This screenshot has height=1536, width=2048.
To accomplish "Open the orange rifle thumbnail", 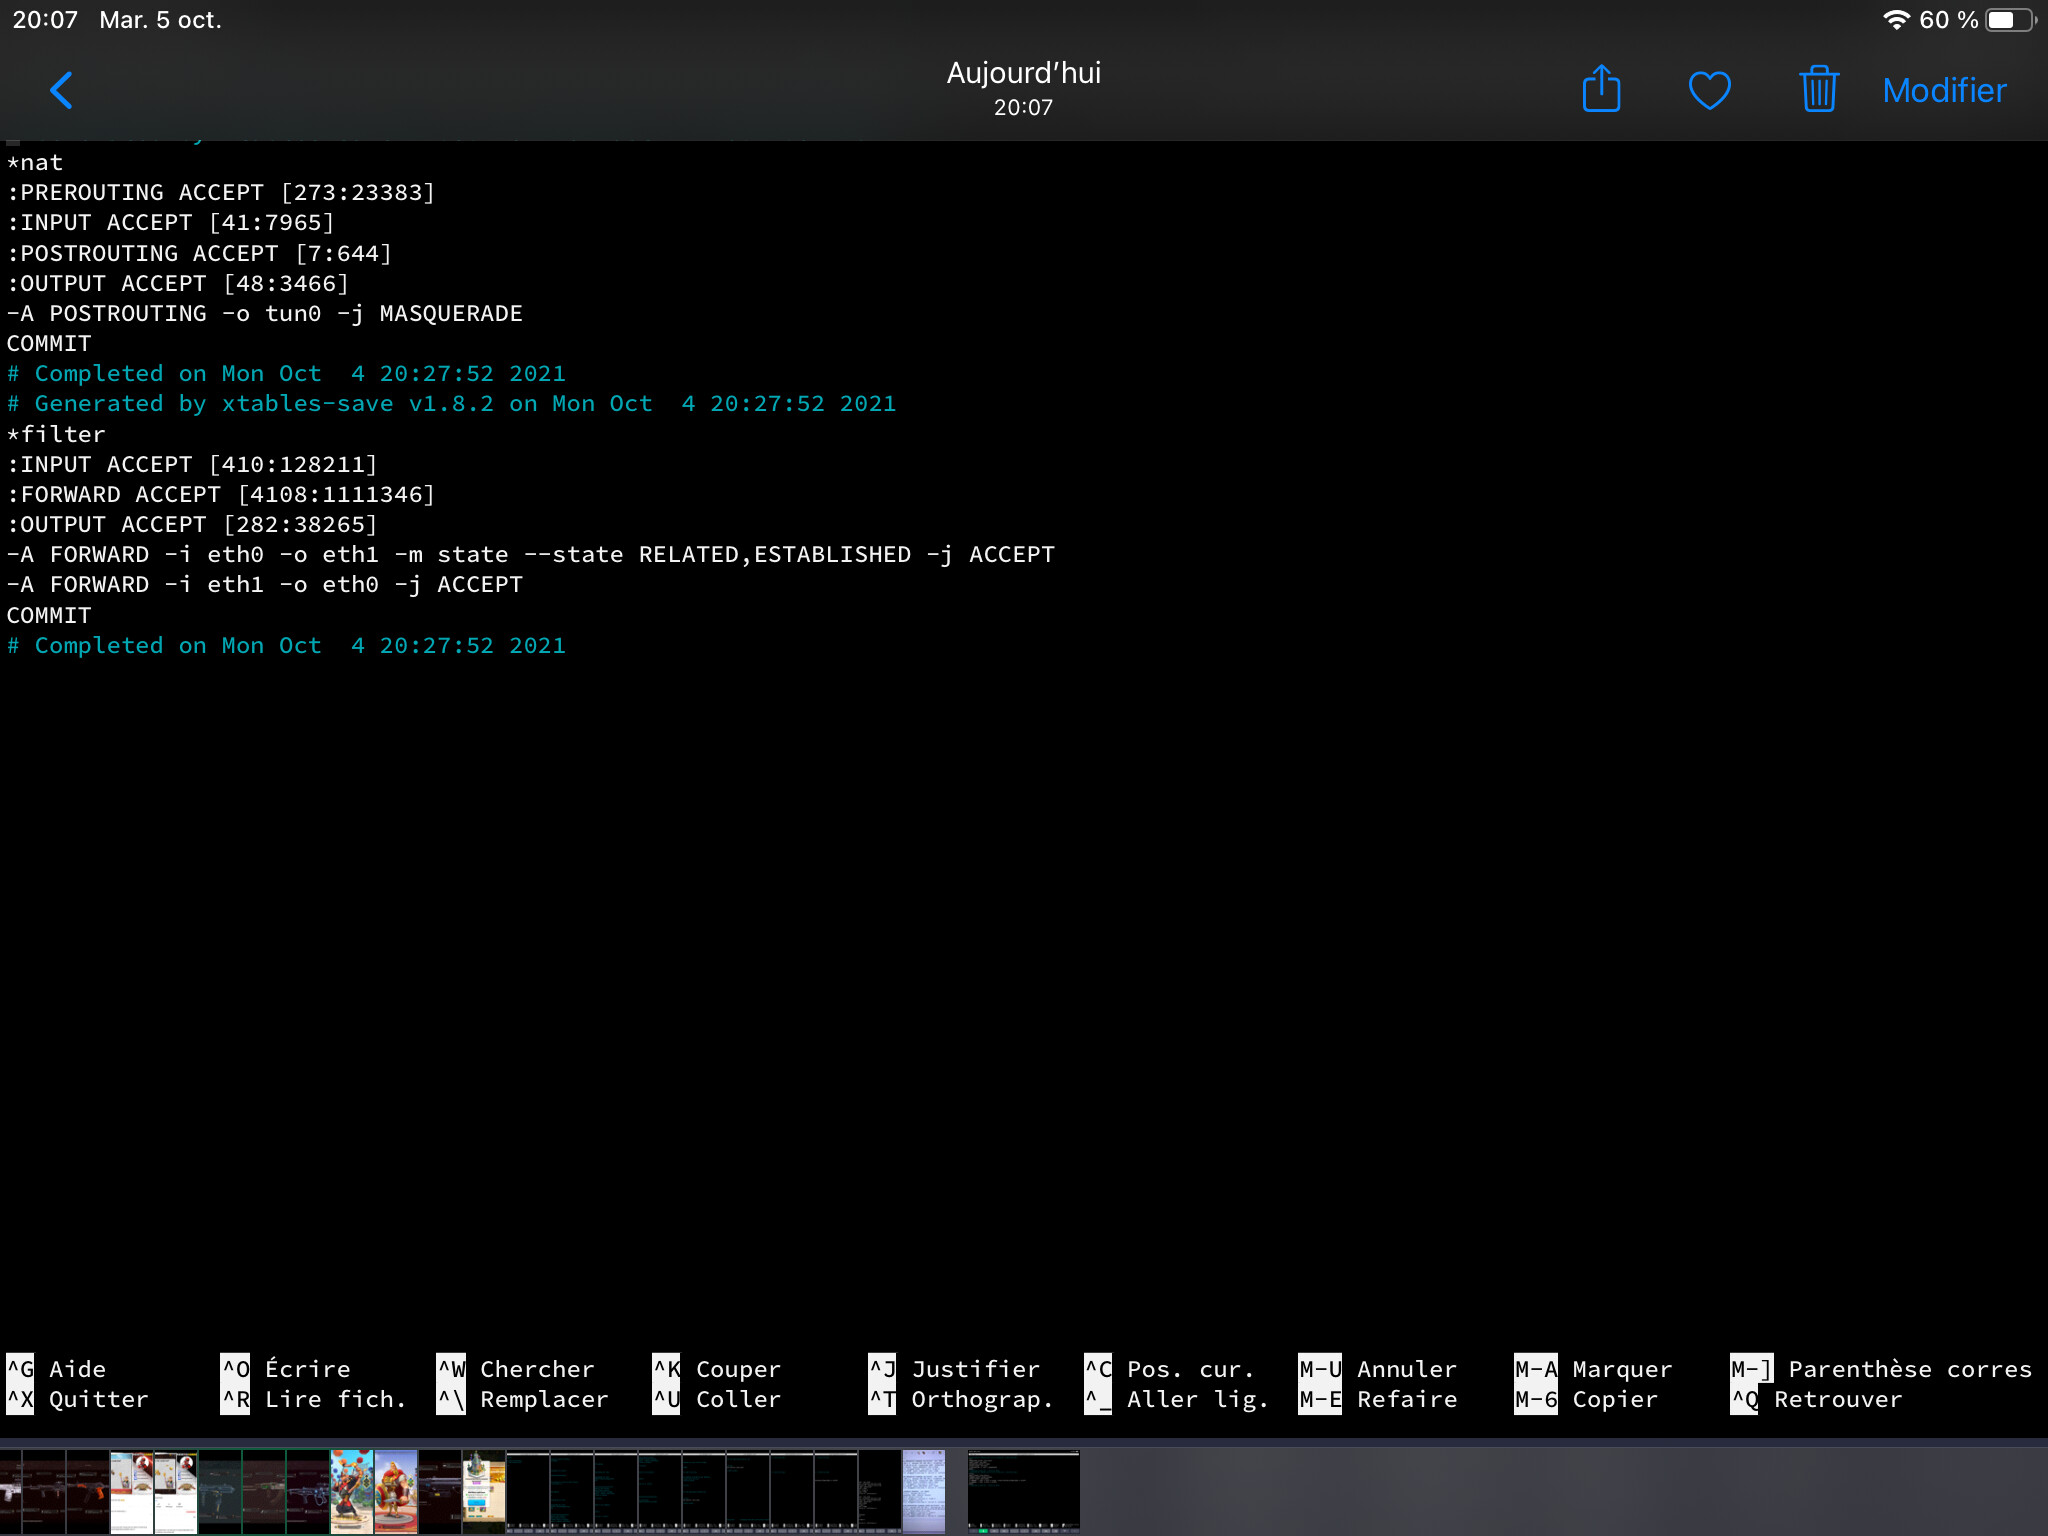I will point(88,1492).
